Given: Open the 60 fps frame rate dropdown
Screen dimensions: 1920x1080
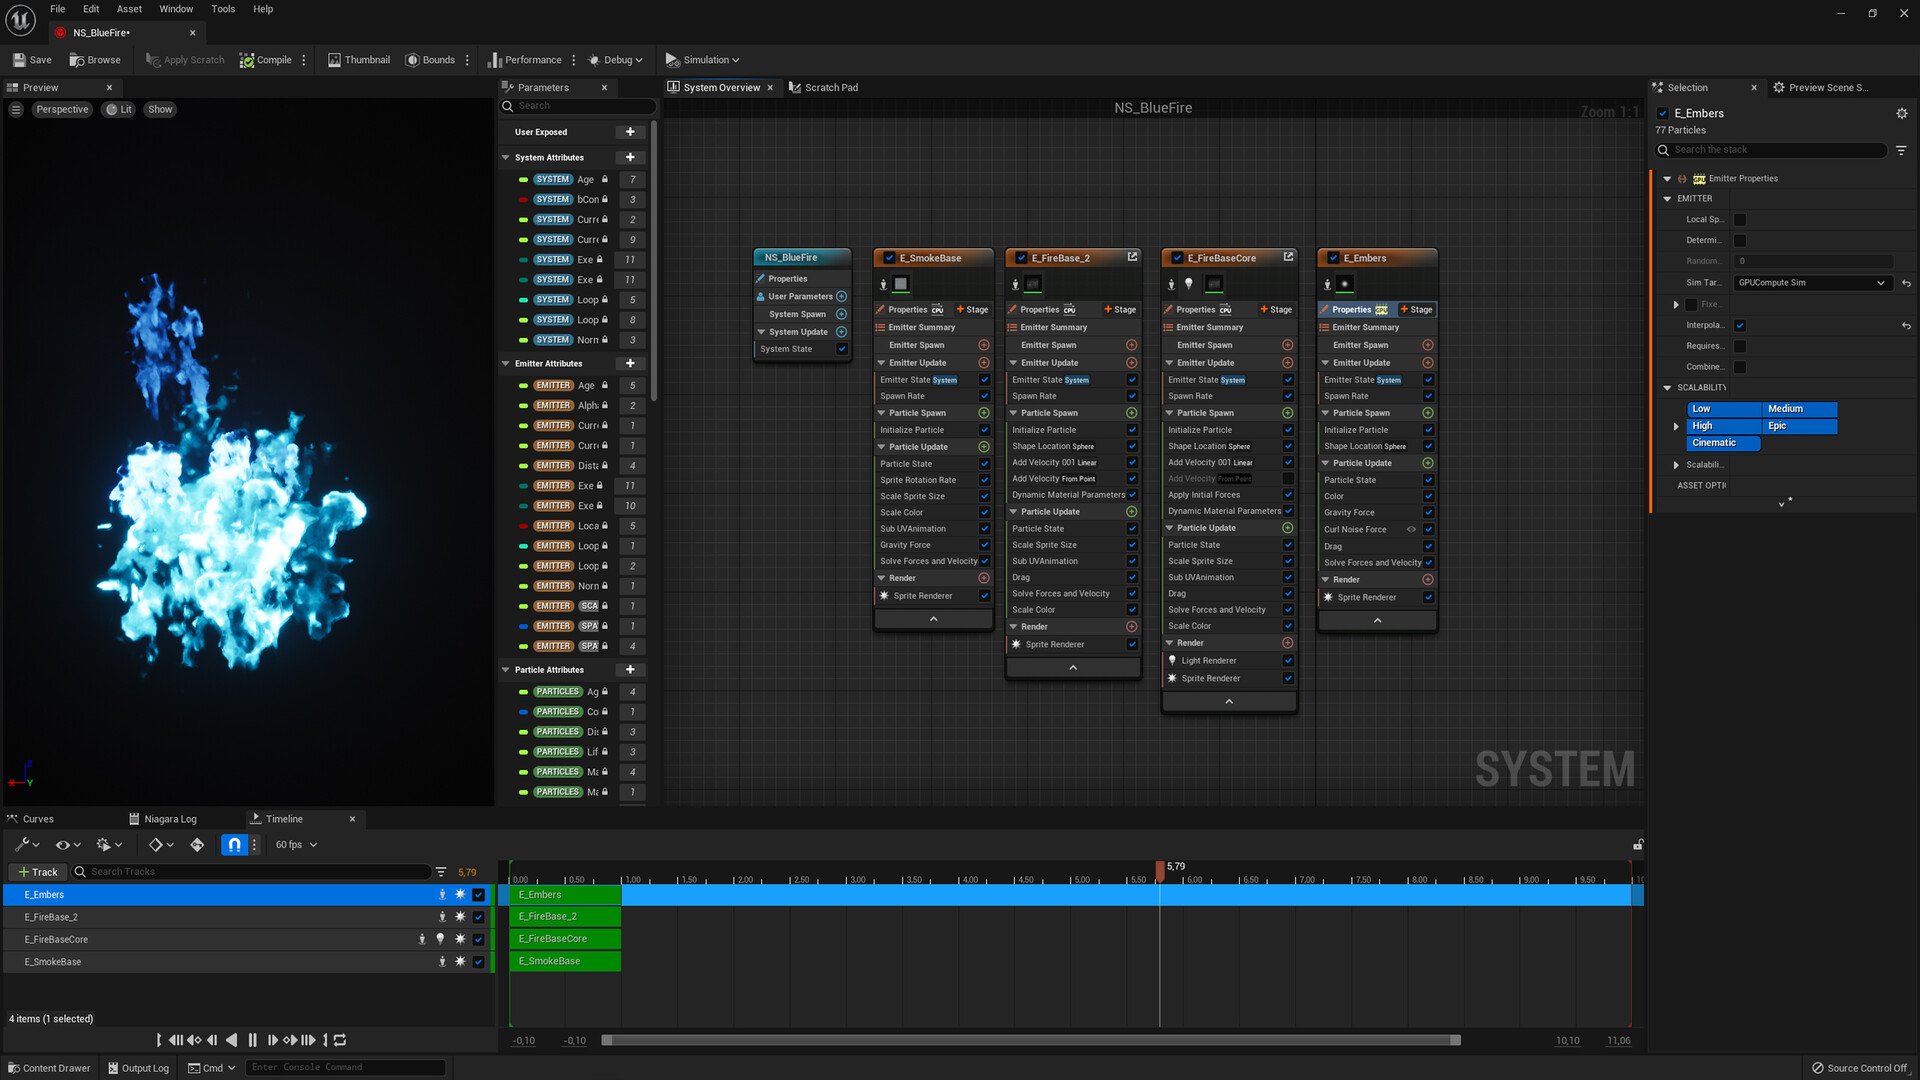Looking at the screenshot, I should tap(296, 845).
